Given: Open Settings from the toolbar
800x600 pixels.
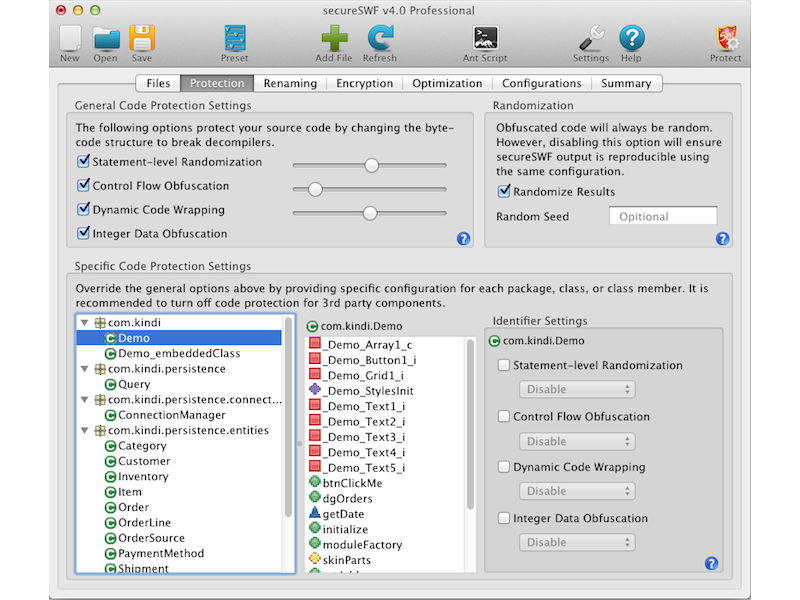Looking at the screenshot, I should [x=590, y=39].
